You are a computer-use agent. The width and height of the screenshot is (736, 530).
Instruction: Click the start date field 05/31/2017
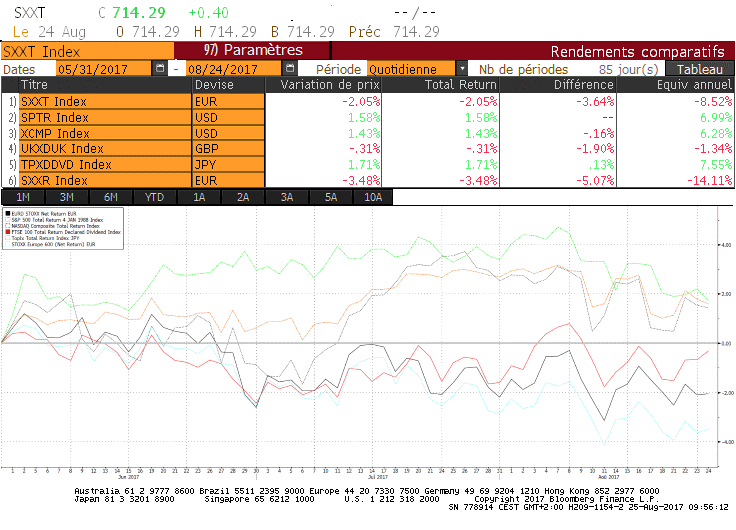tap(103, 69)
